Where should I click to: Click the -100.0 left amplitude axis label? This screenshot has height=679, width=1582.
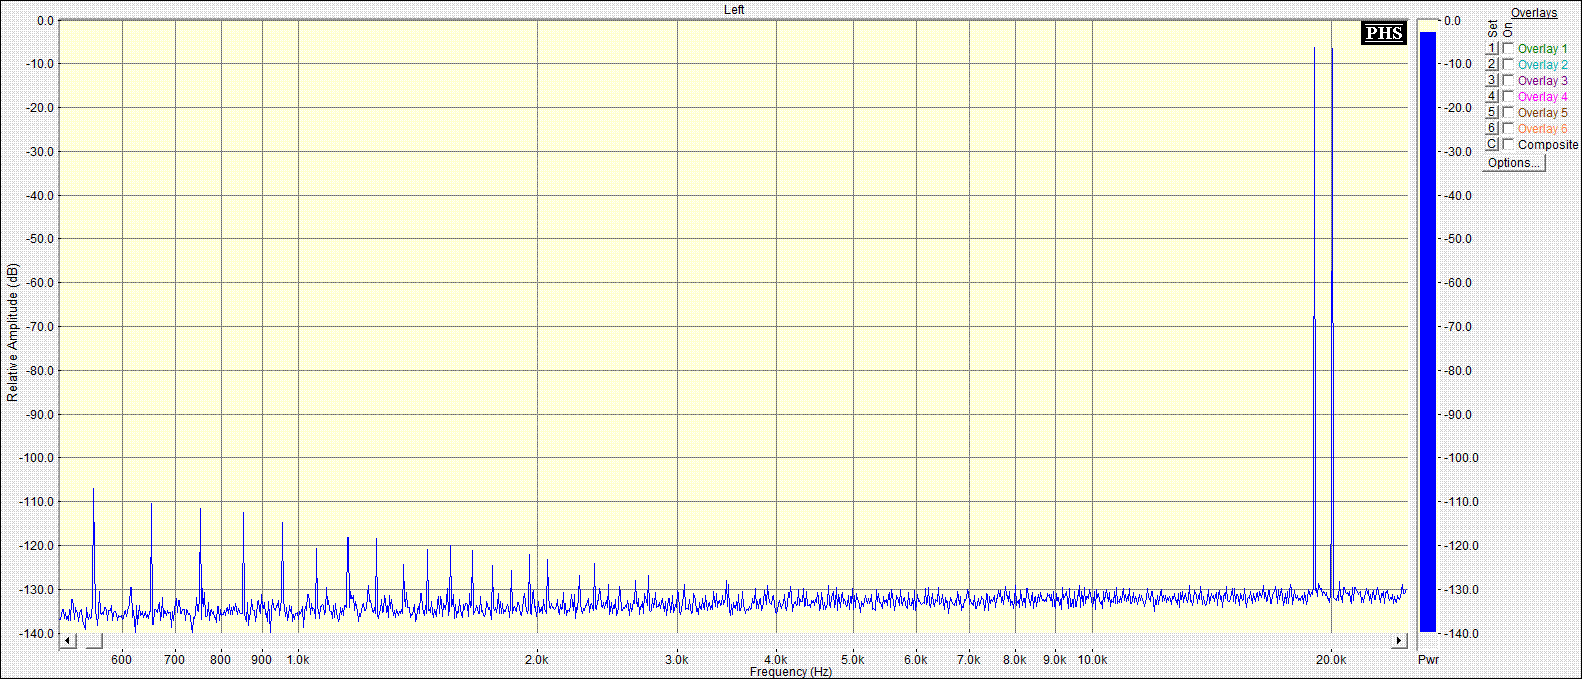(36, 458)
